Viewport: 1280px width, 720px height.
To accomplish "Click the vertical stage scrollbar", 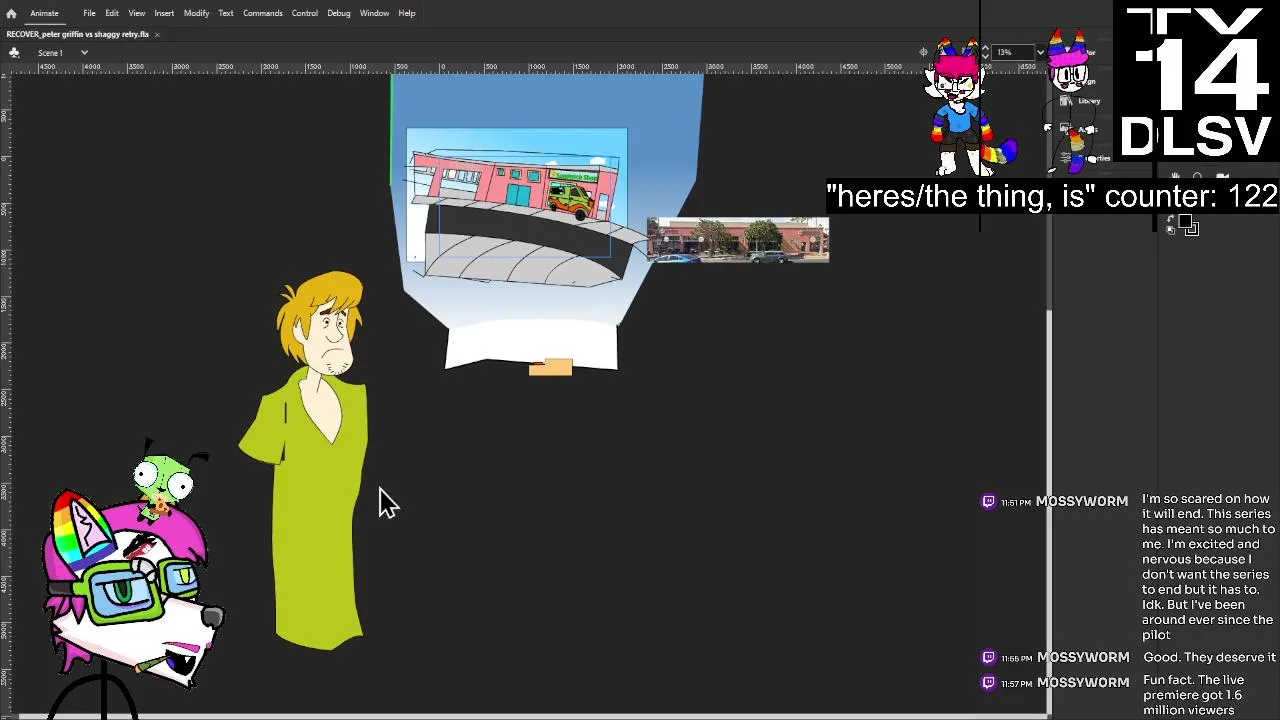I will coord(1048,510).
